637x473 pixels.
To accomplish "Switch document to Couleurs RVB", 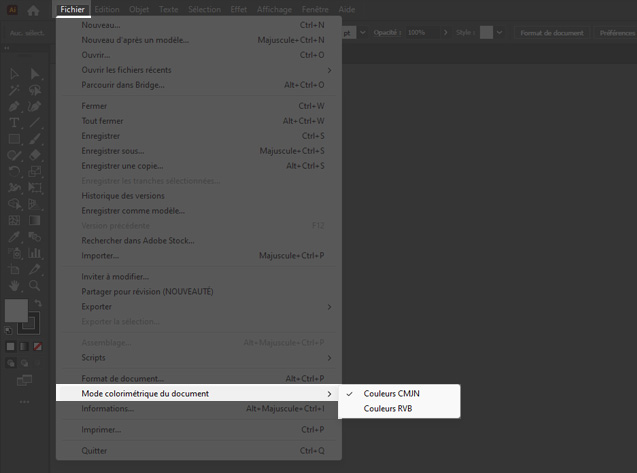I will 388,408.
